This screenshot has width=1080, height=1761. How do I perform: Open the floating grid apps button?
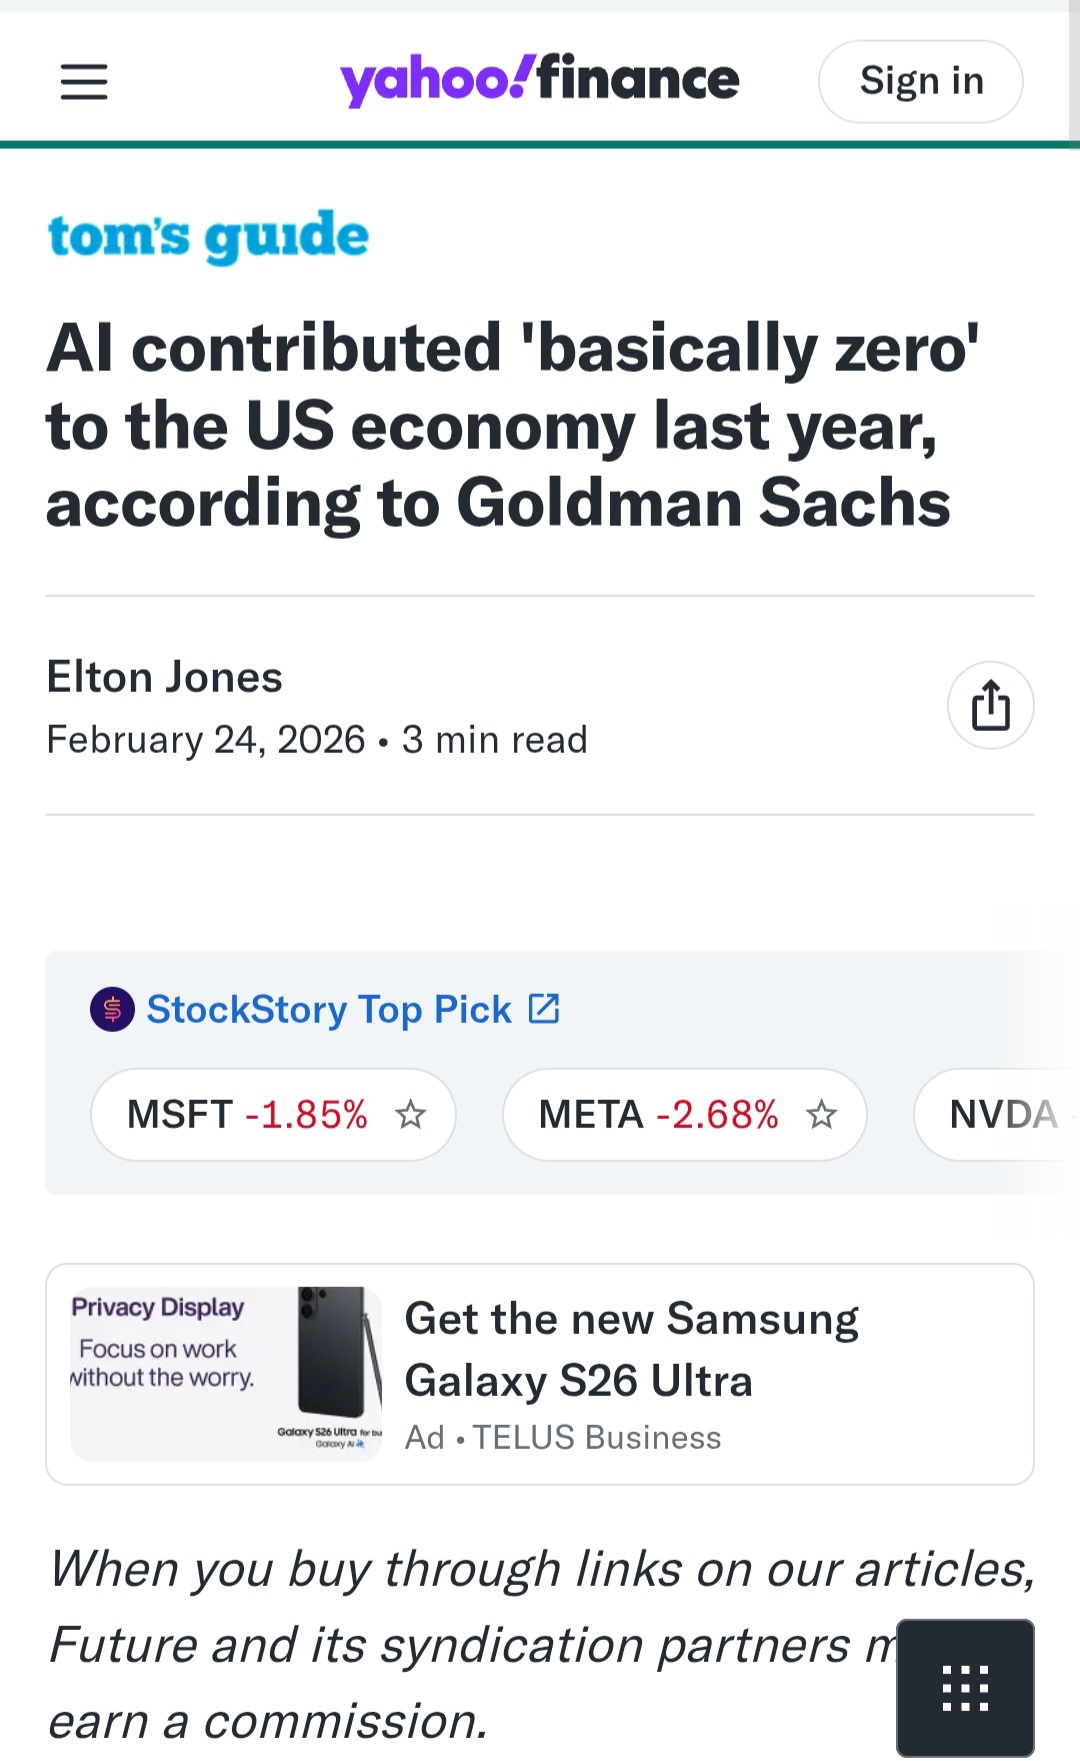coord(965,1687)
